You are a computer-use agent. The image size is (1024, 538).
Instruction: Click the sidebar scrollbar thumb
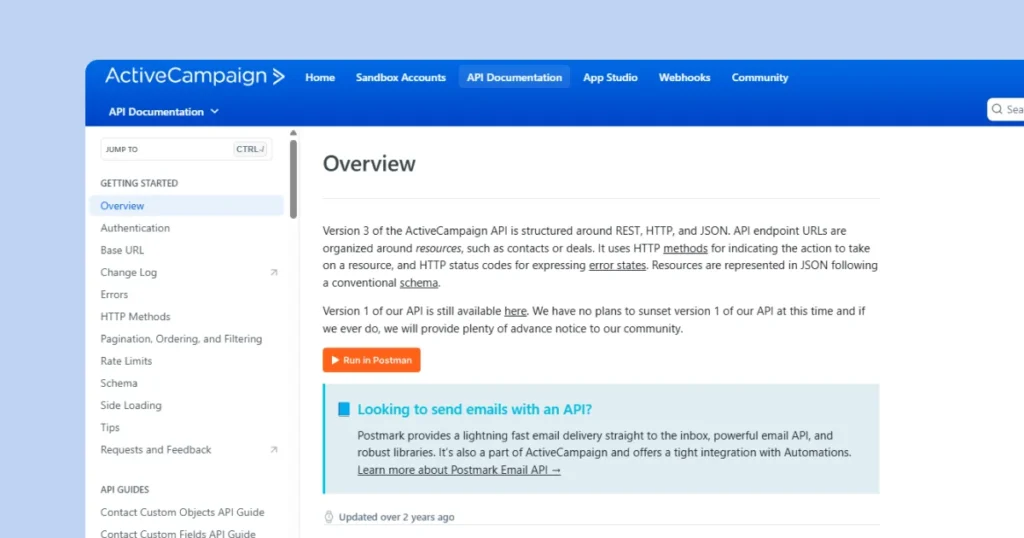coord(293,180)
